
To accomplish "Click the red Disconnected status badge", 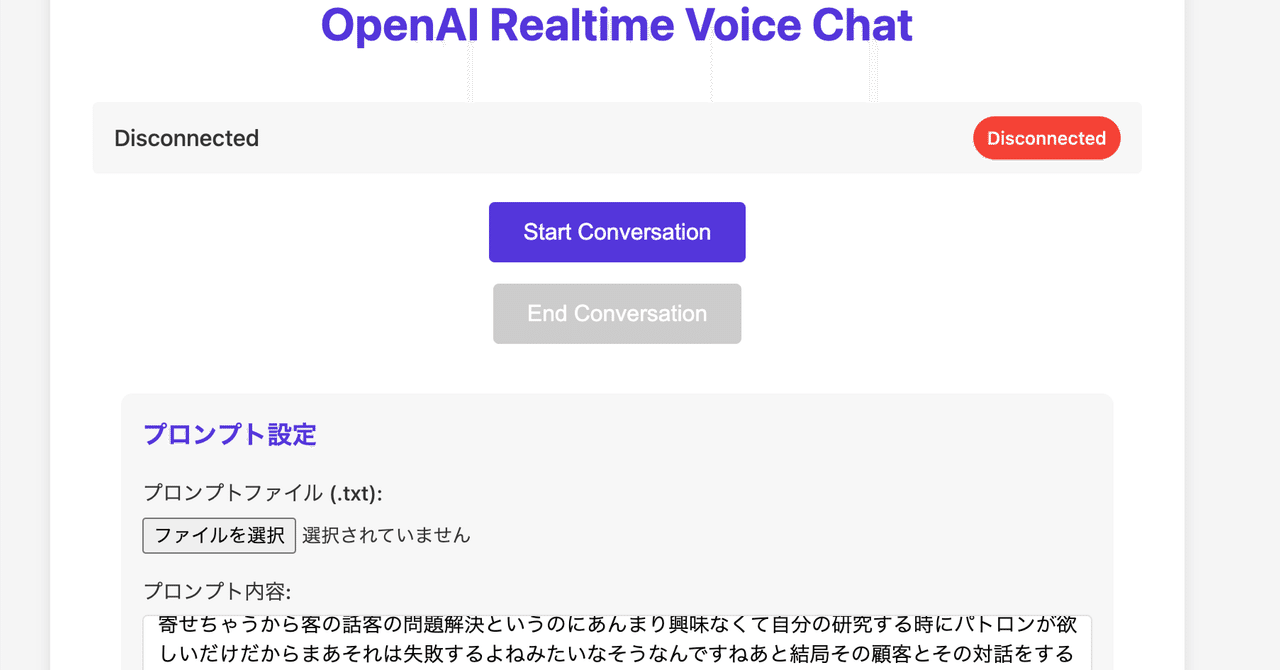I will [x=1046, y=138].
